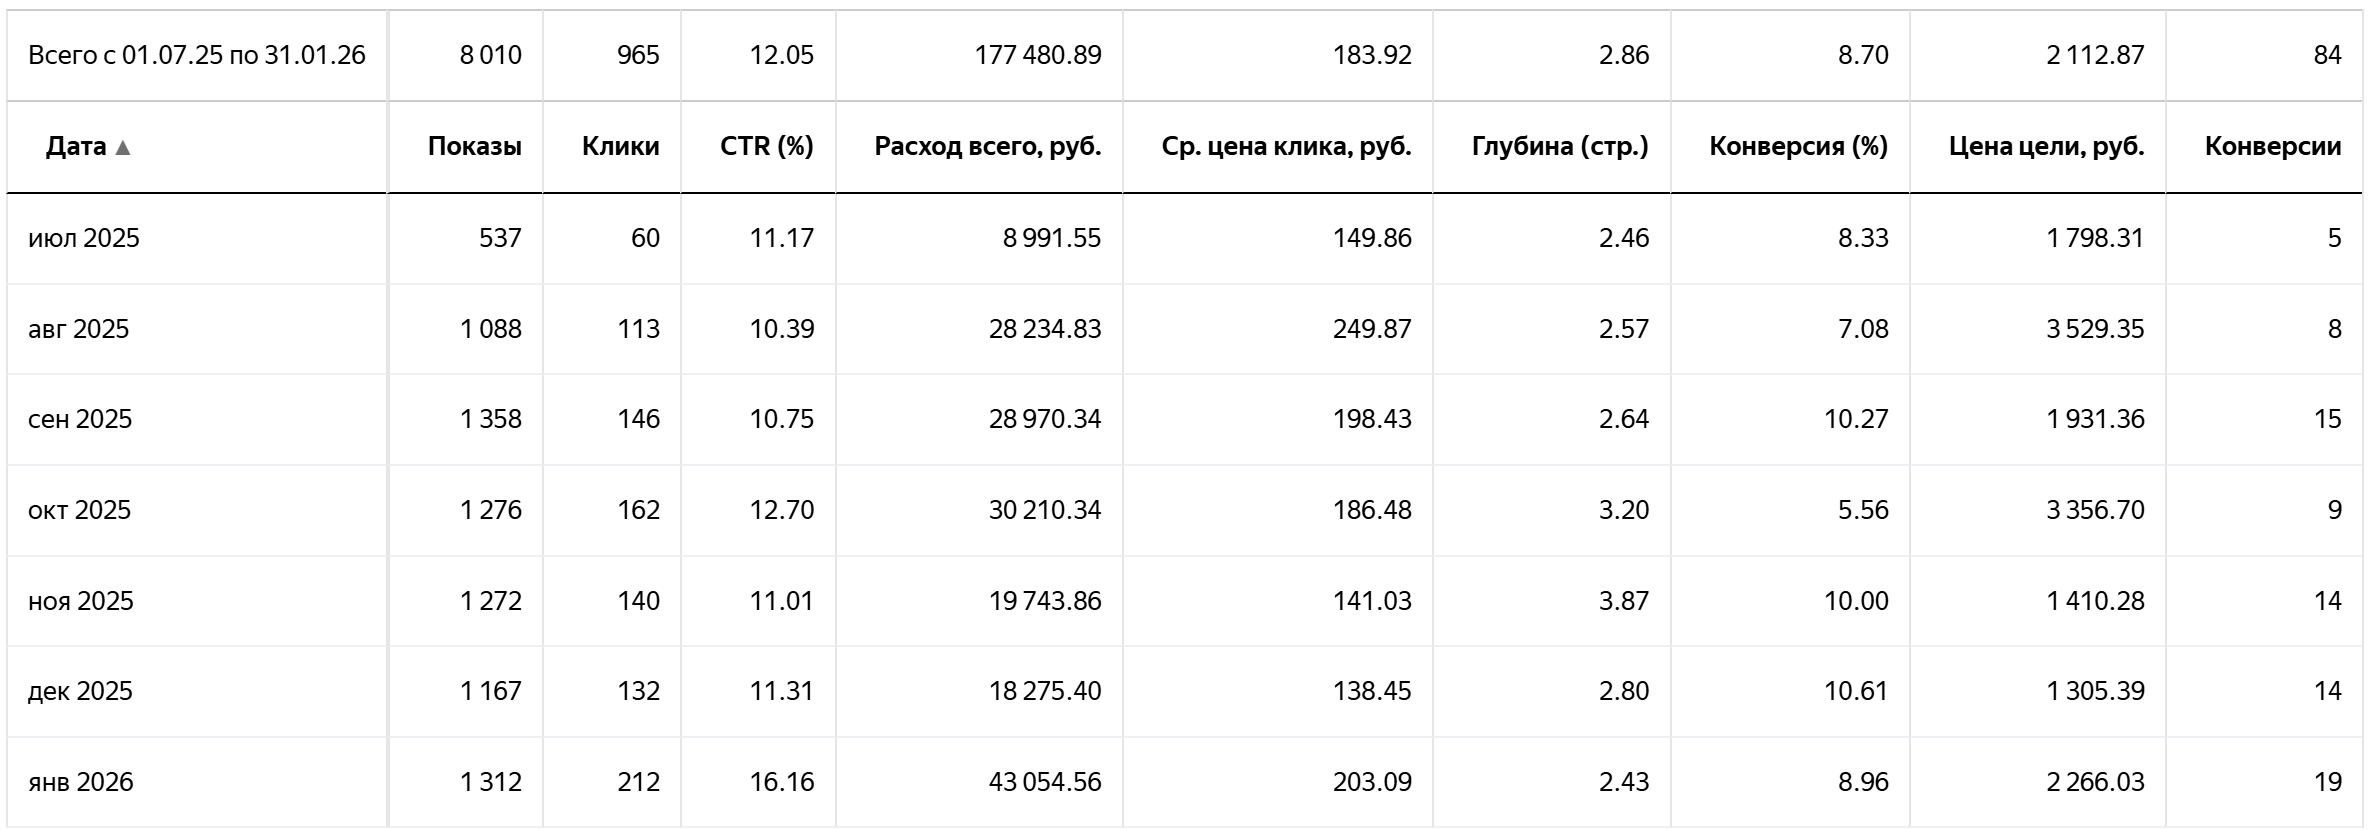Click the sort arrow next to Дата
This screenshot has width=2371, height=830.
123,148
